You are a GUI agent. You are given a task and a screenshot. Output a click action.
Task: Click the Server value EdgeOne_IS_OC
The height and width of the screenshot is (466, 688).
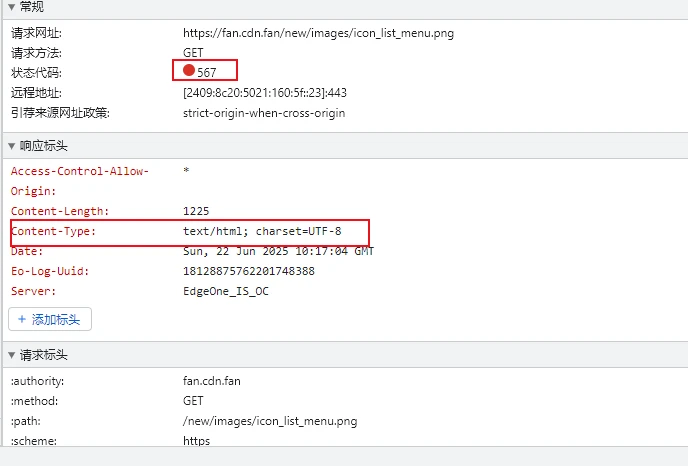click(x=226, y=291)
